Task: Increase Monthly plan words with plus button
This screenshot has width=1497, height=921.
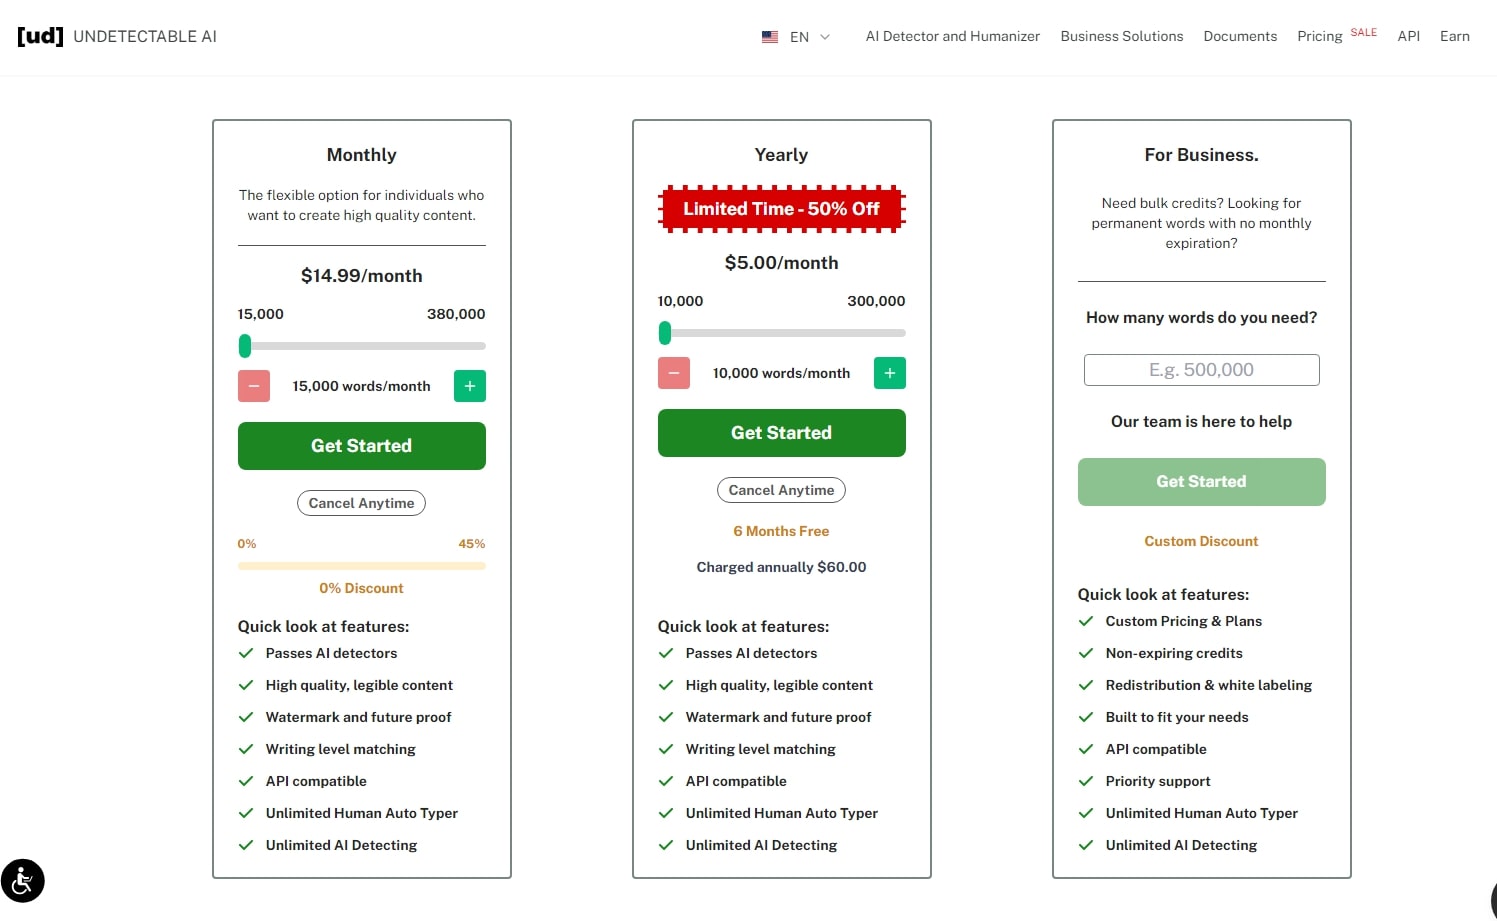Action: pos(469,386)
